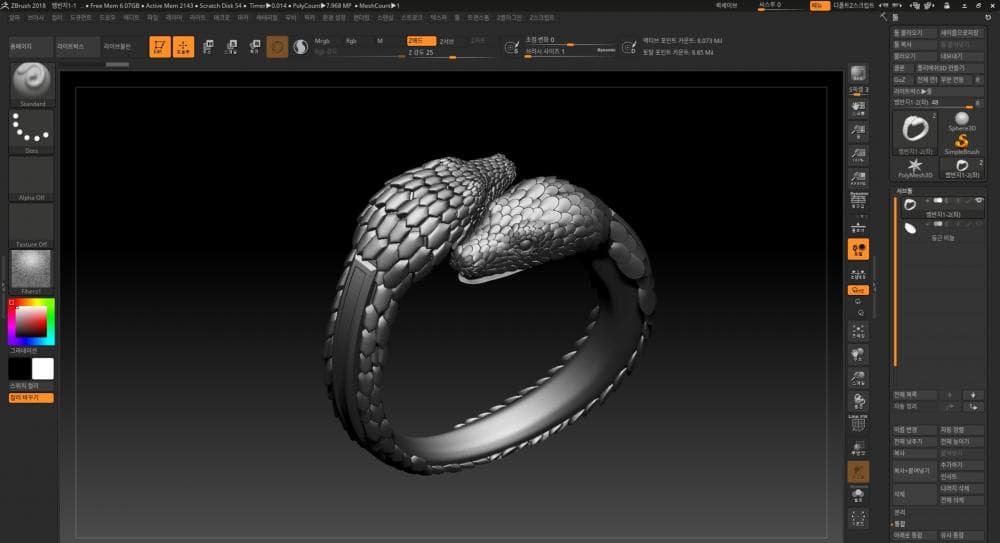Click the focal shift circle icon

511,47
